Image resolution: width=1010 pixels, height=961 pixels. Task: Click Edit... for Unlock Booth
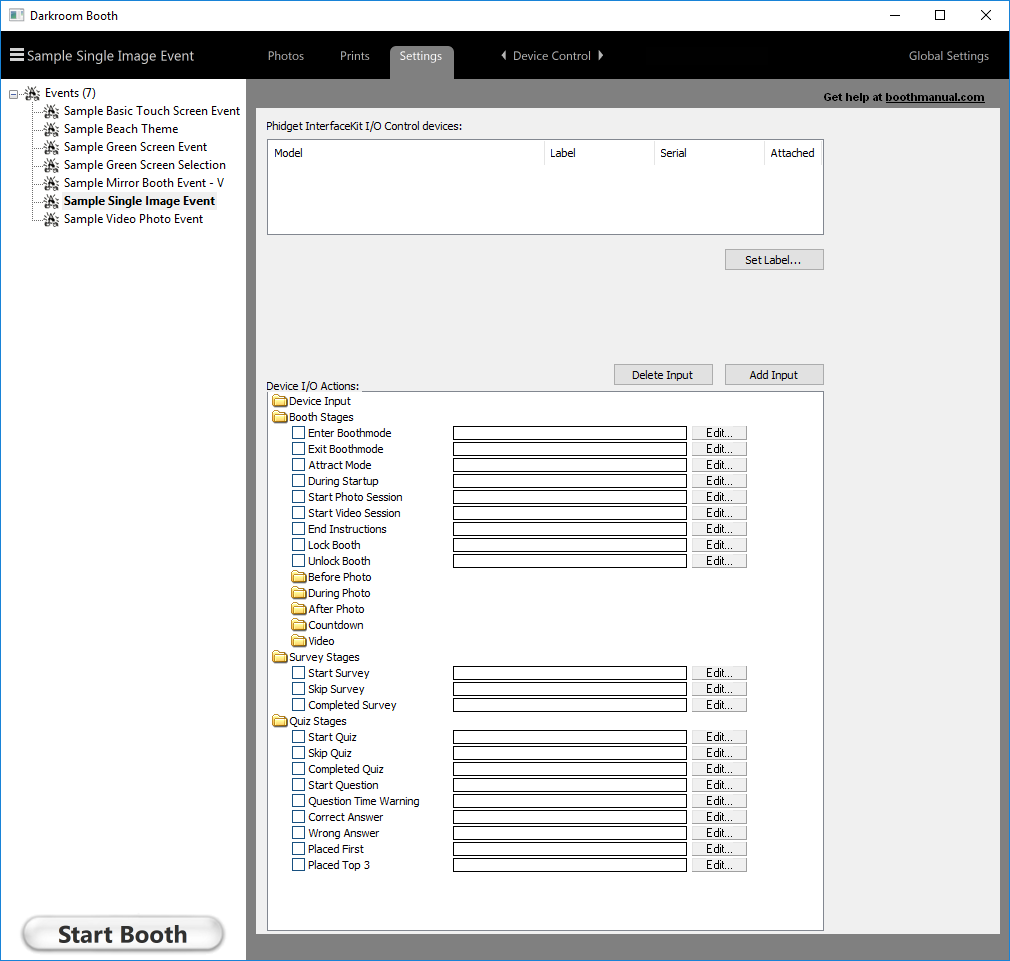[719, 561]
